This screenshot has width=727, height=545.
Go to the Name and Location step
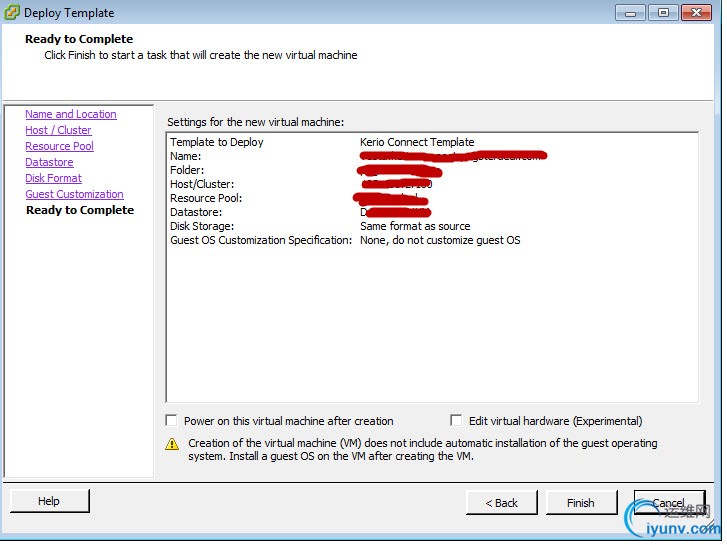point(71,114)
